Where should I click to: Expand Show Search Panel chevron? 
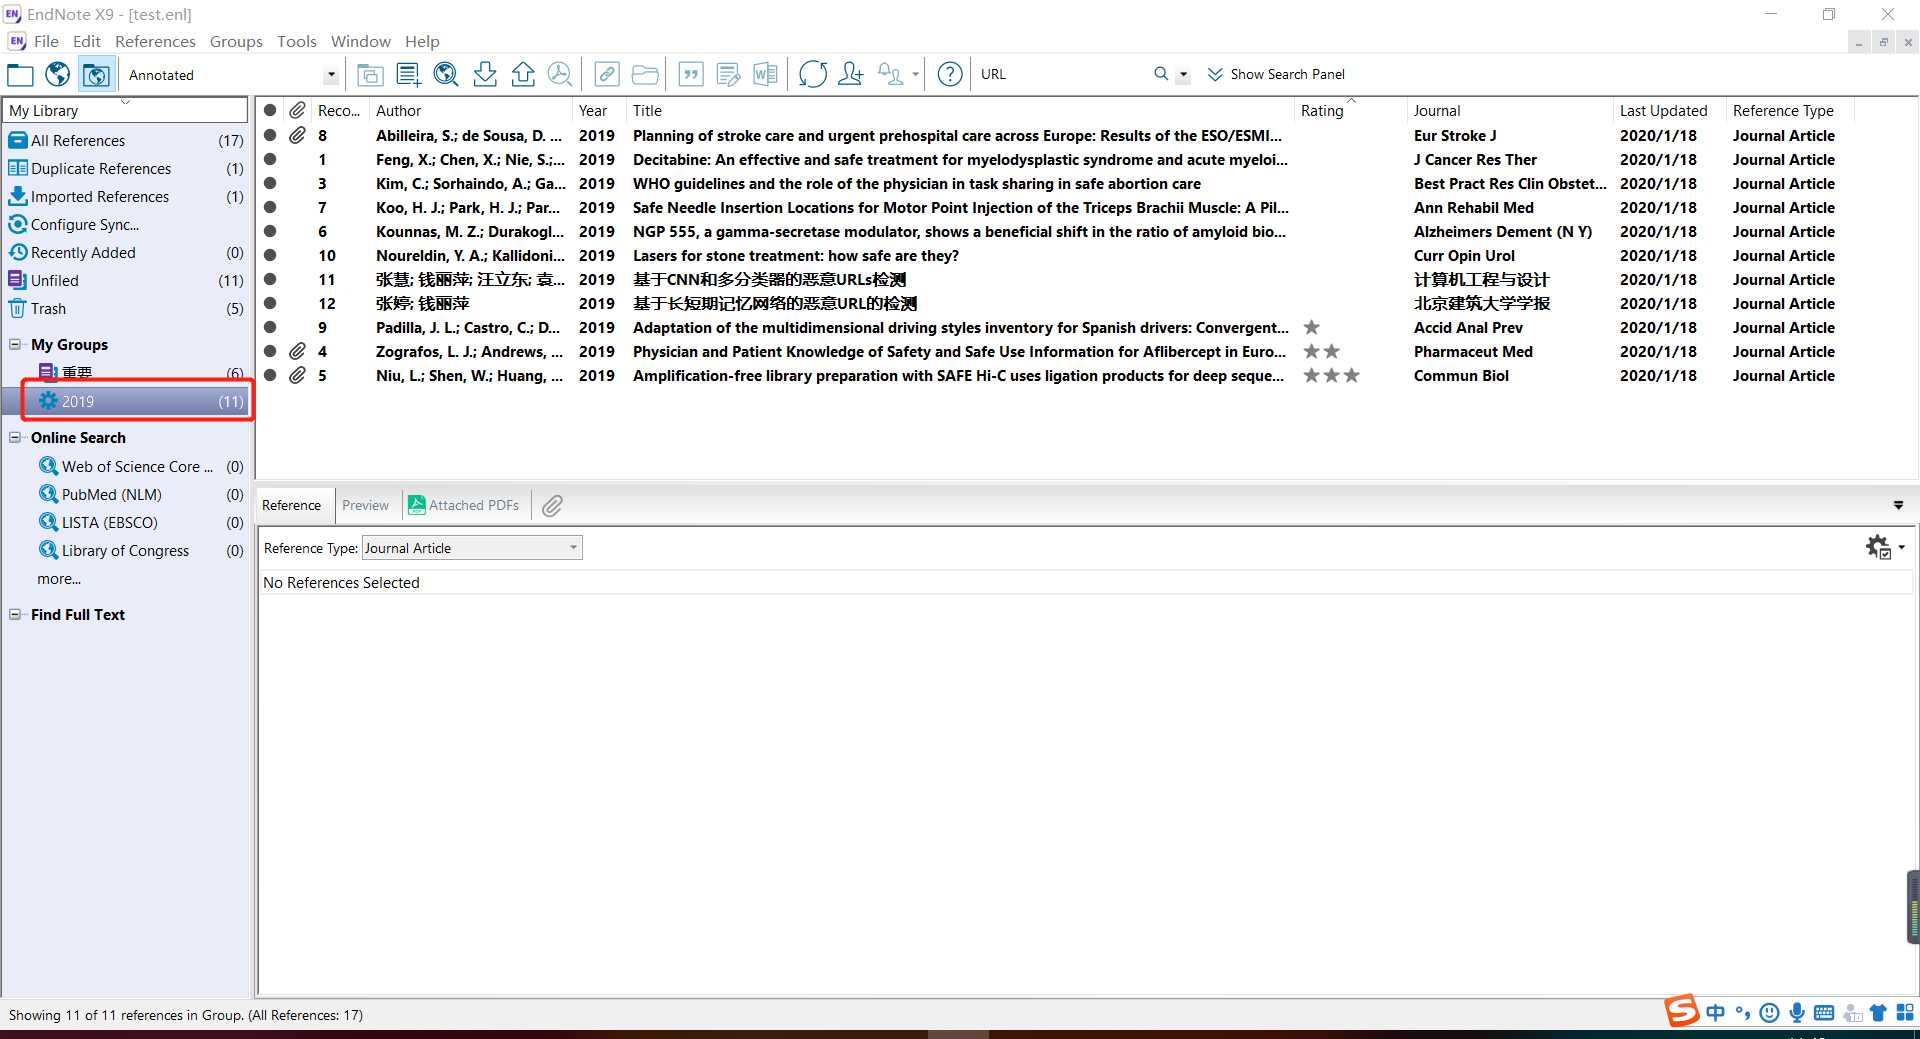1215,74
